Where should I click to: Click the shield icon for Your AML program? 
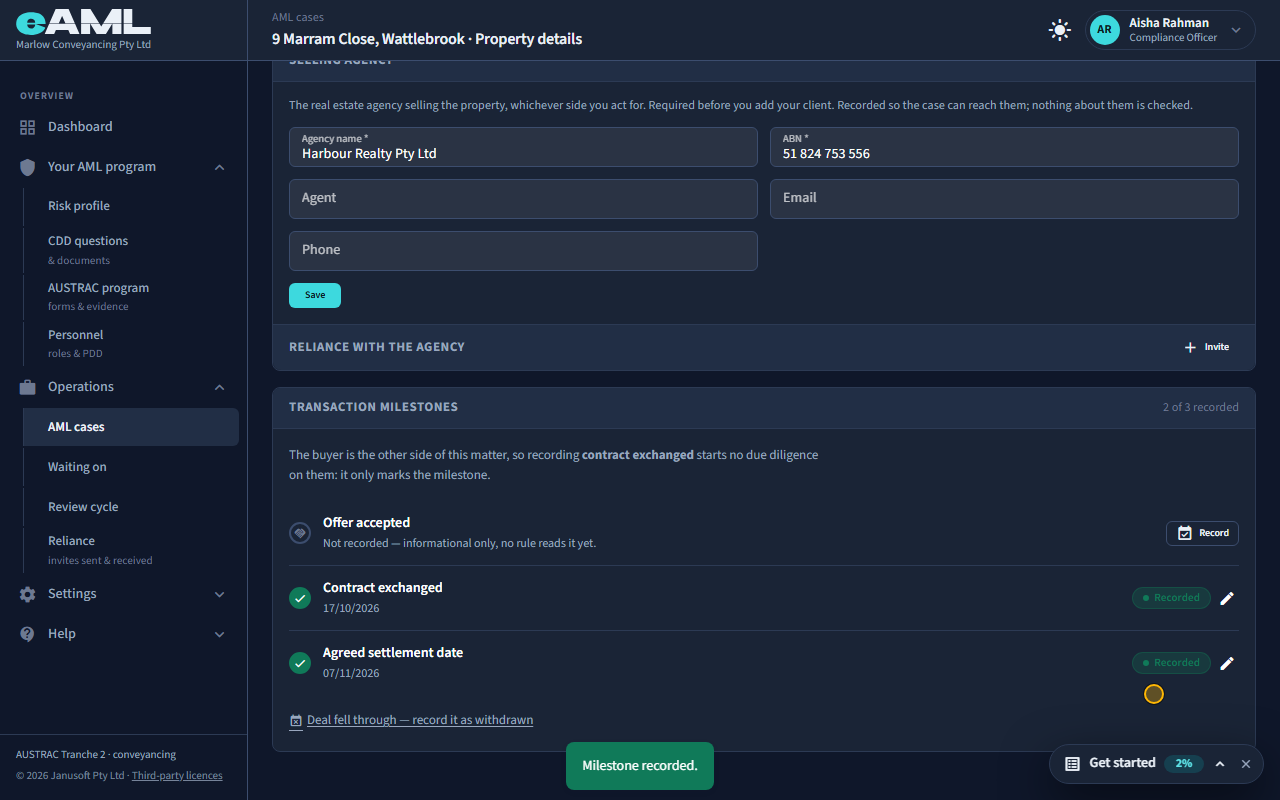coord(28,167)
